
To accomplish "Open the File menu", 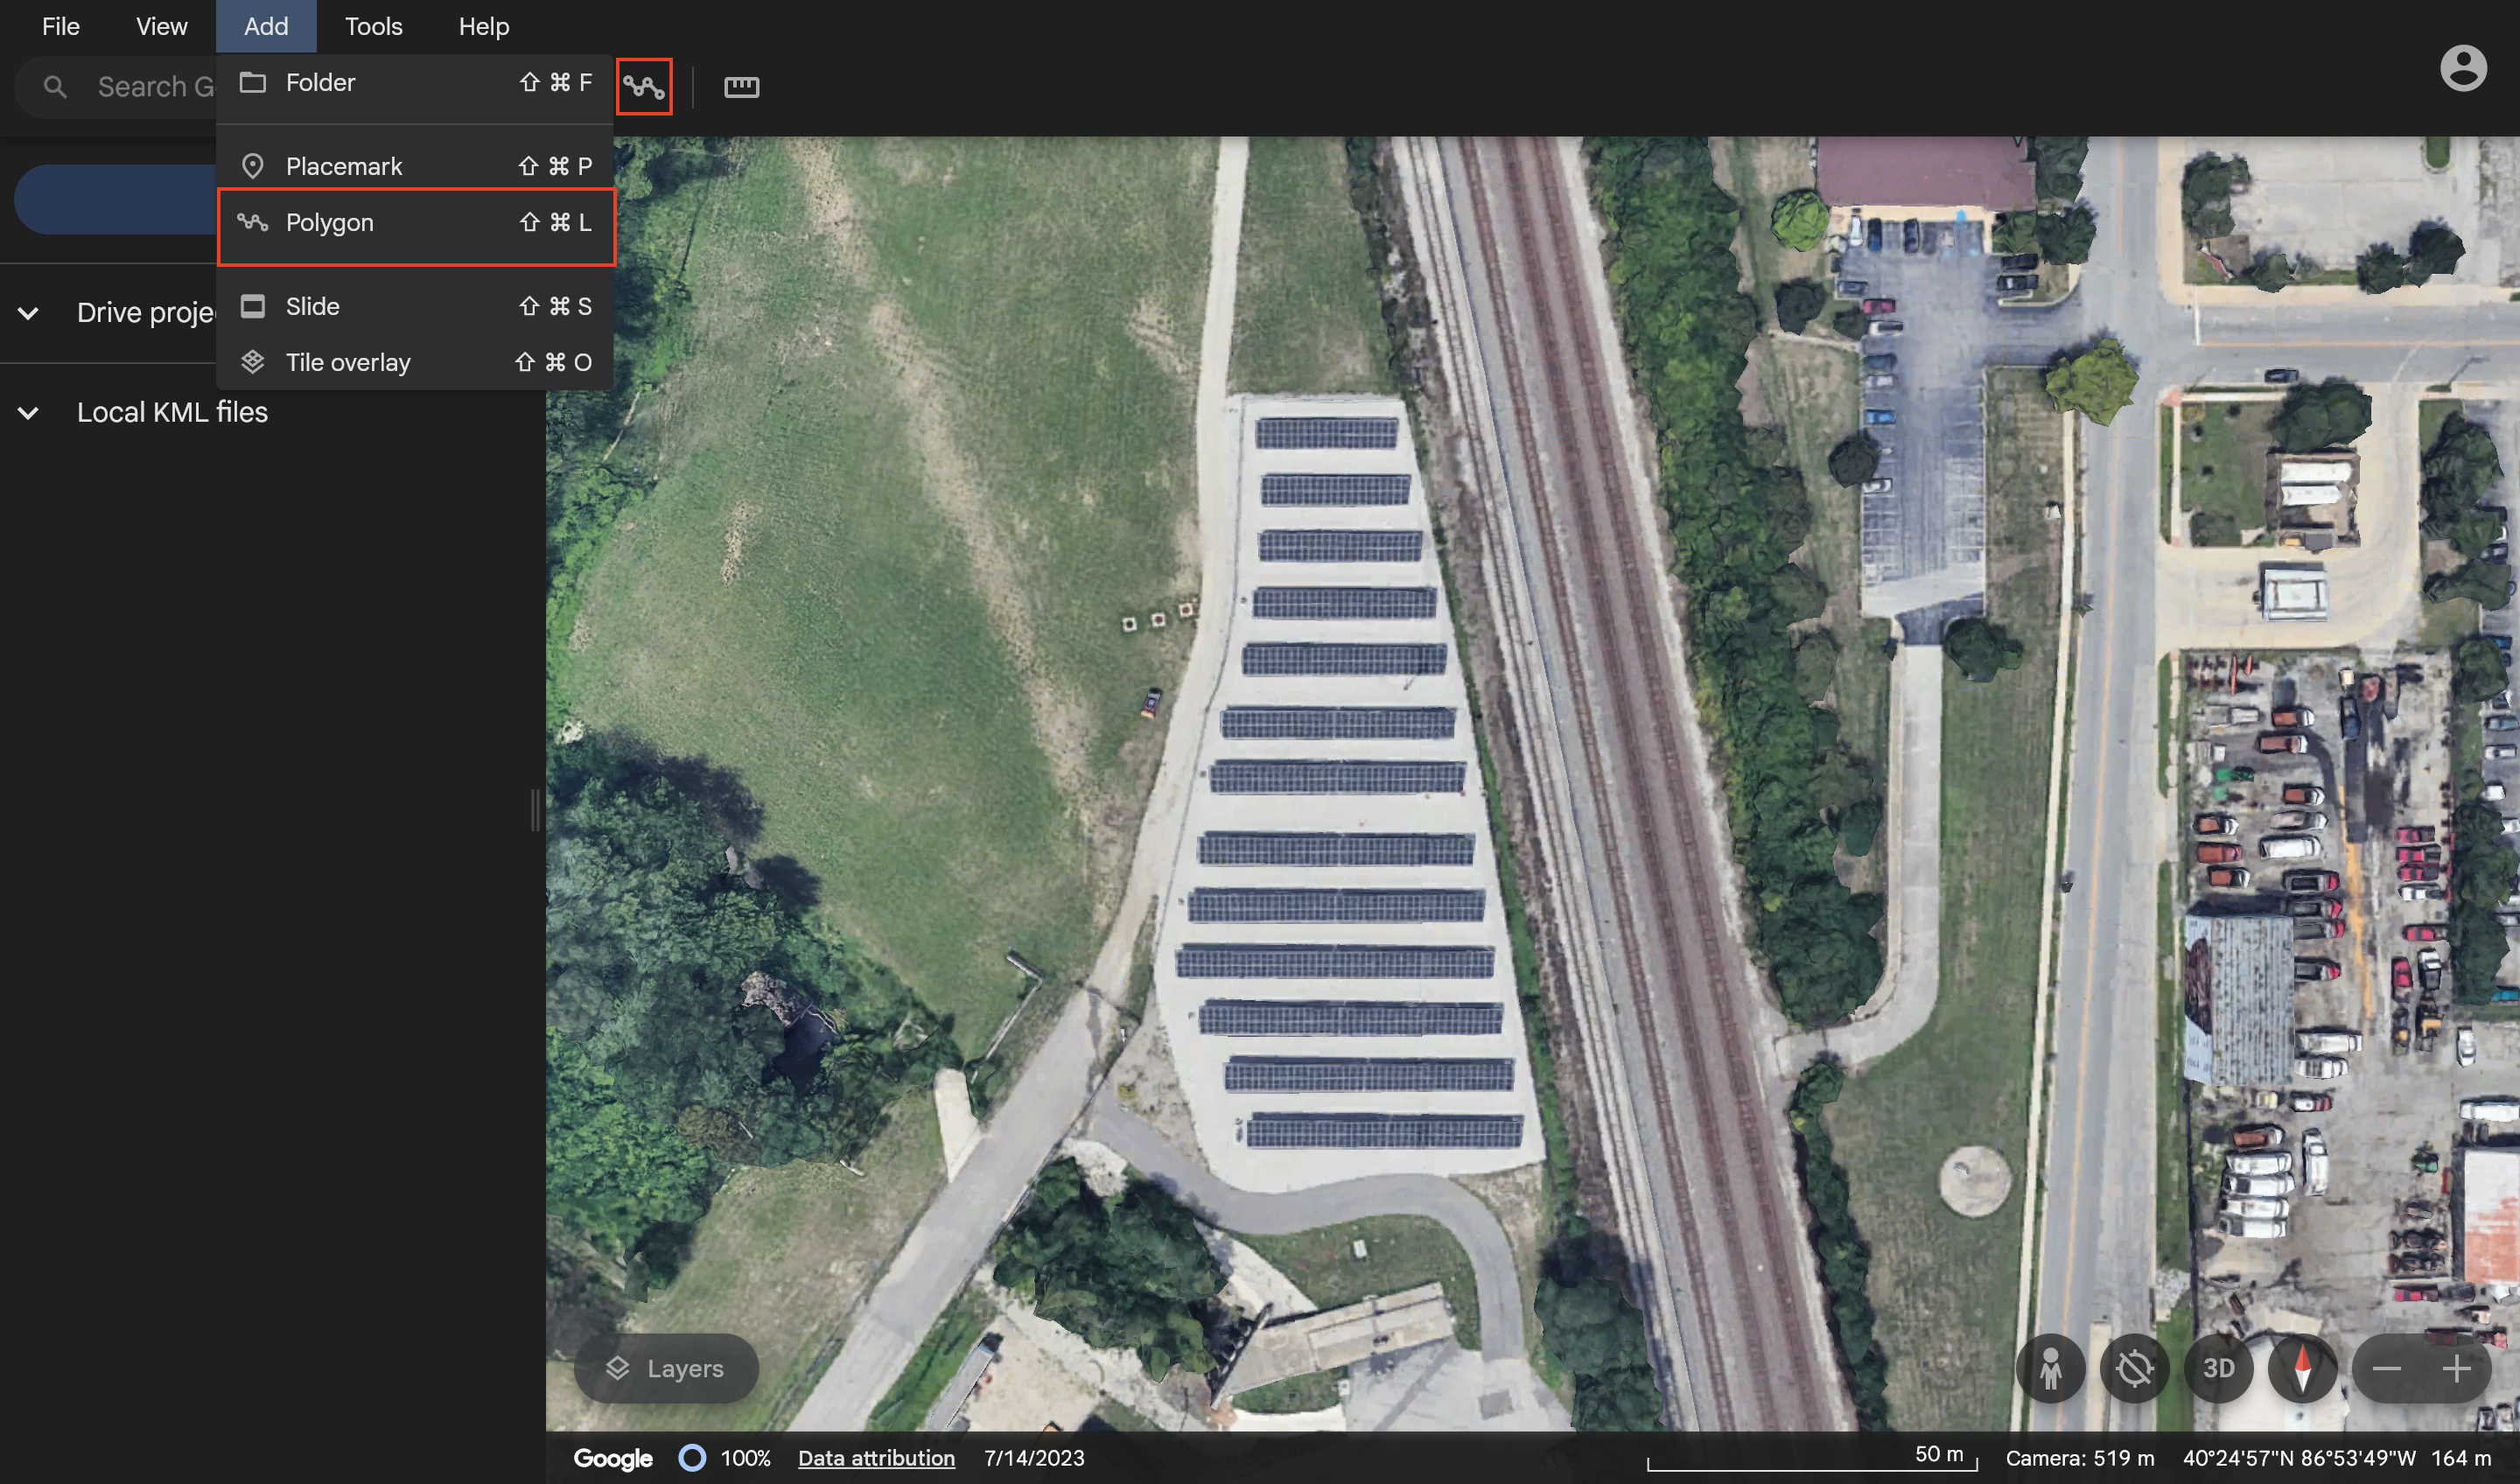I will (x=60, y=26).
